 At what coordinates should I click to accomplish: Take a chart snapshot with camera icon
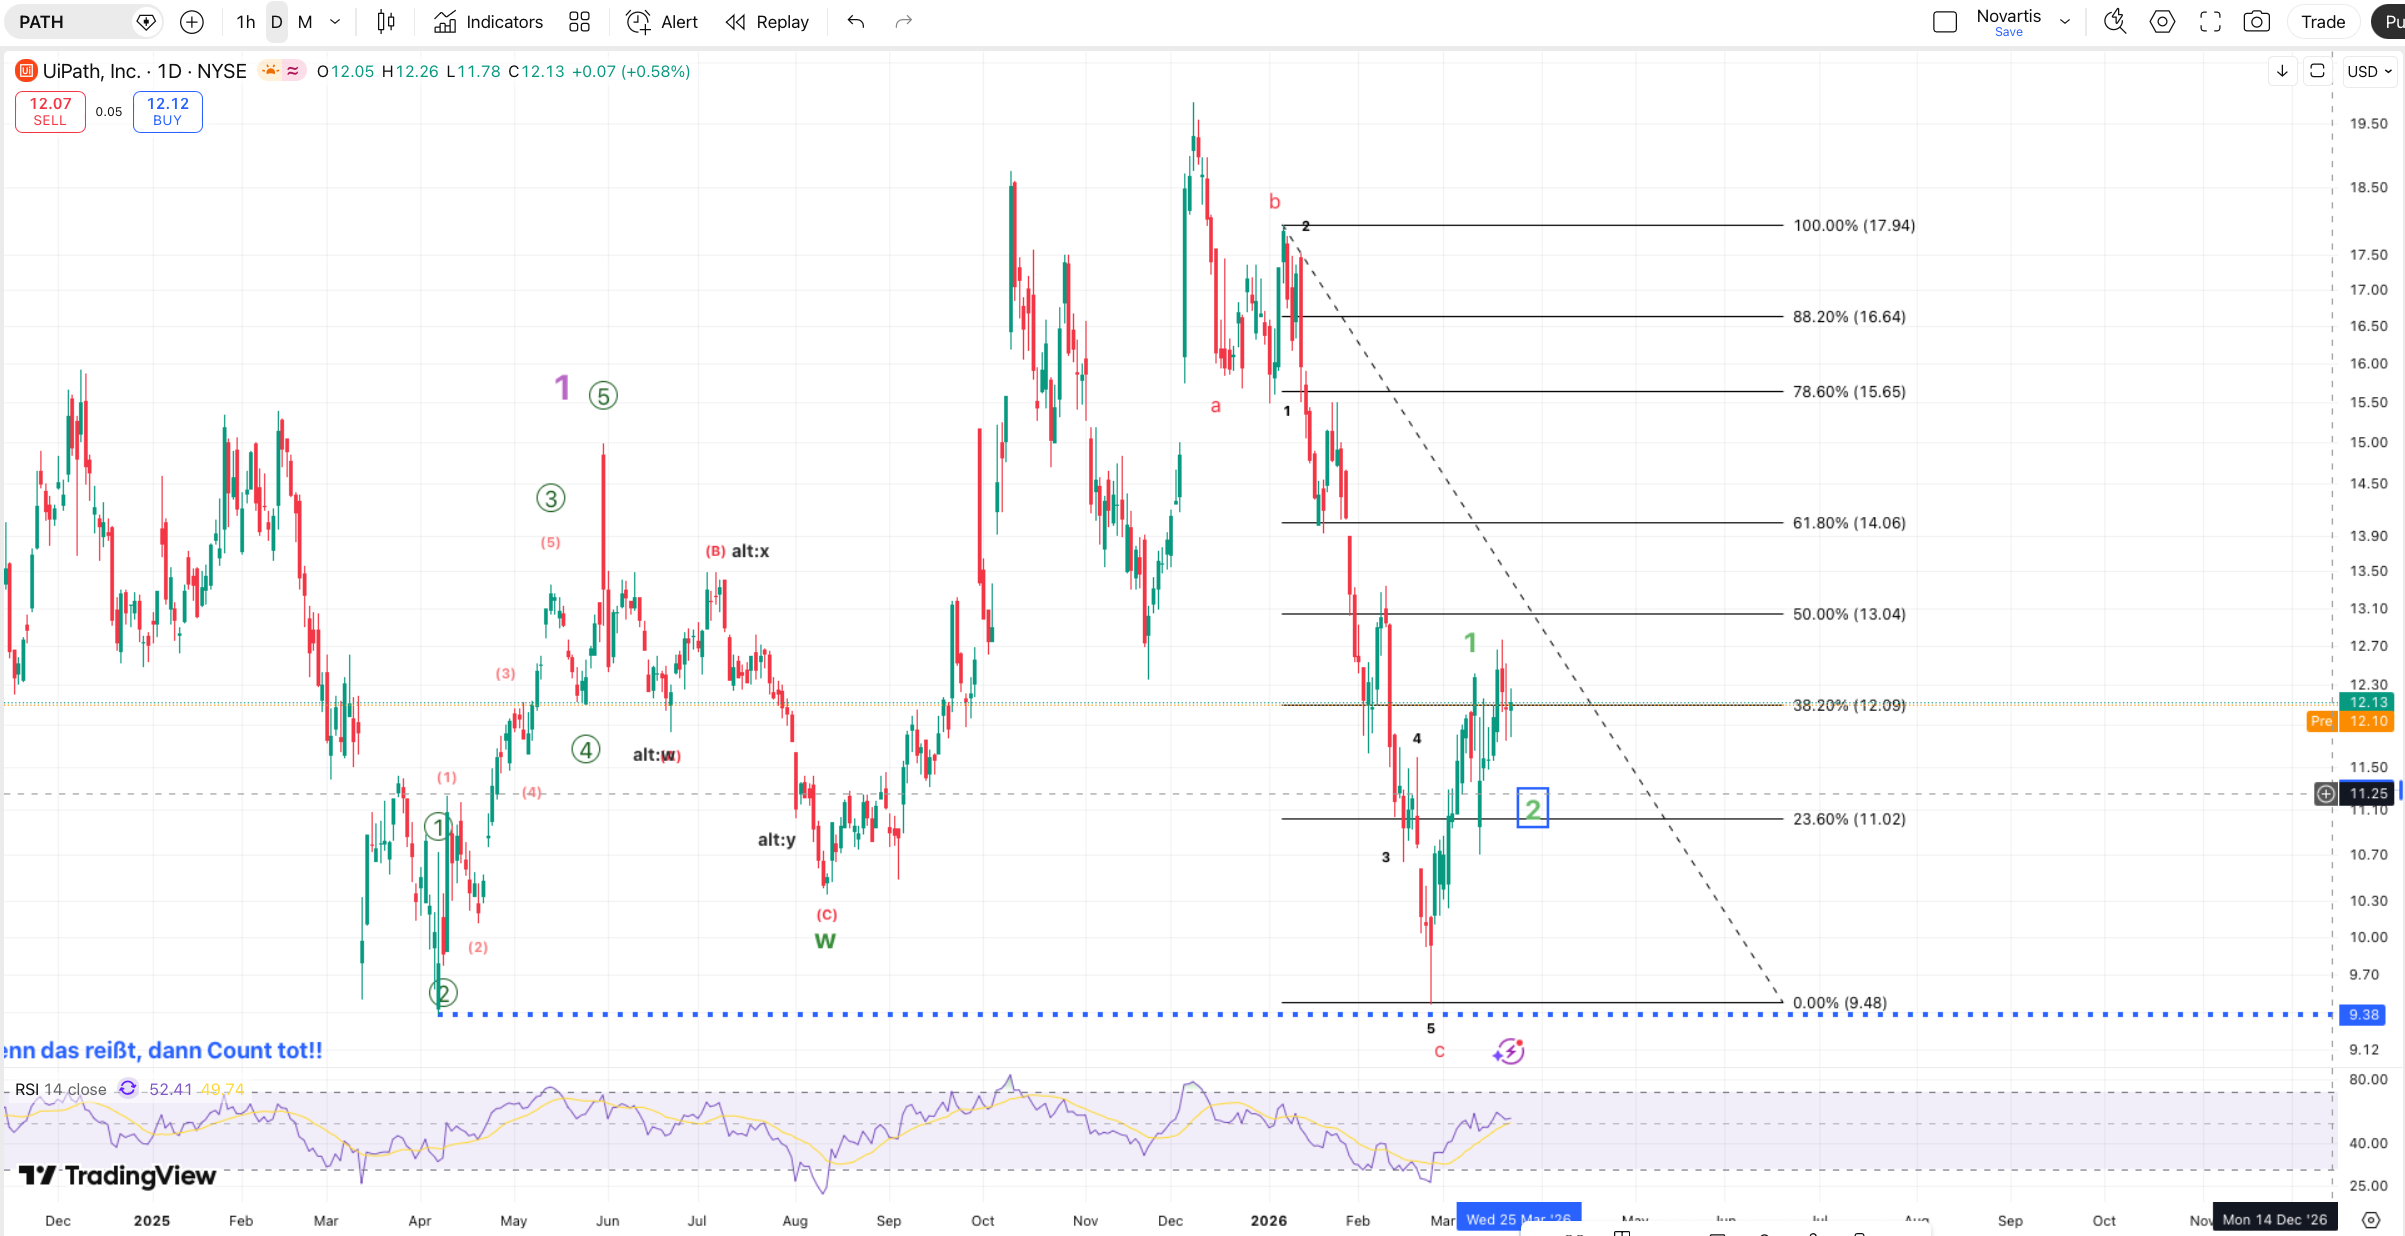(2256, 22)
